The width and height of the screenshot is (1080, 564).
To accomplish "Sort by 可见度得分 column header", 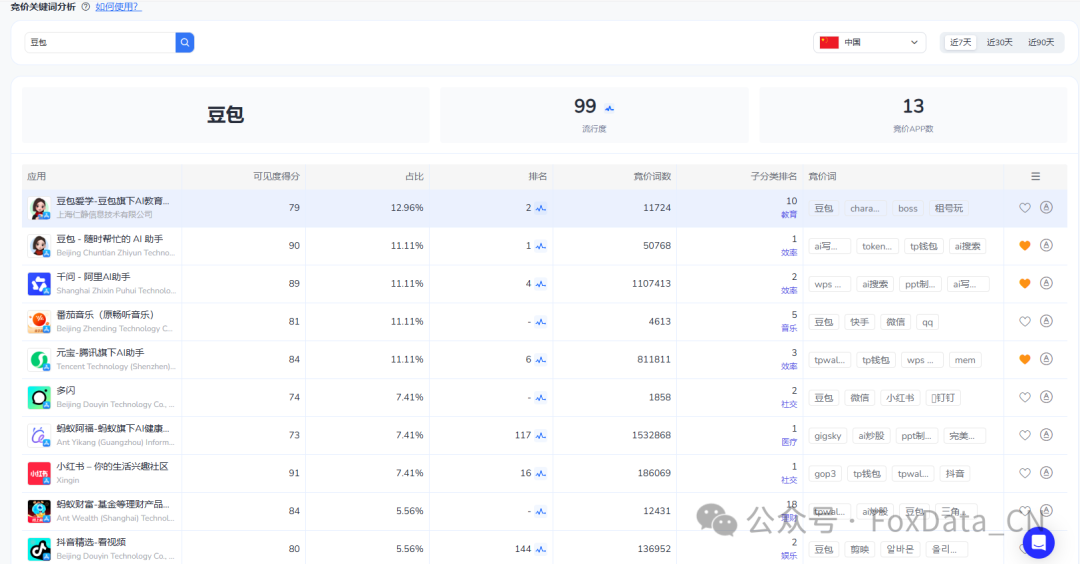I will [276, 176].
